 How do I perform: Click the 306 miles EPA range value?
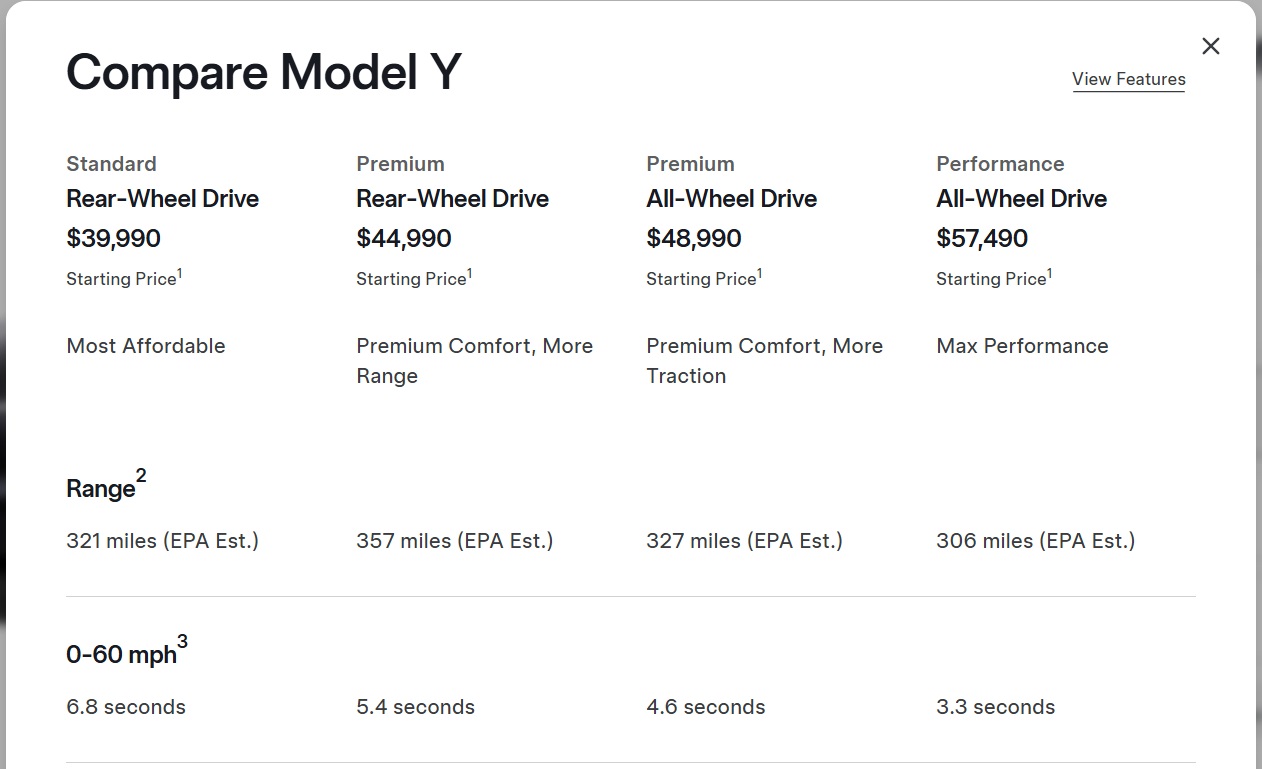(1035, 541)
